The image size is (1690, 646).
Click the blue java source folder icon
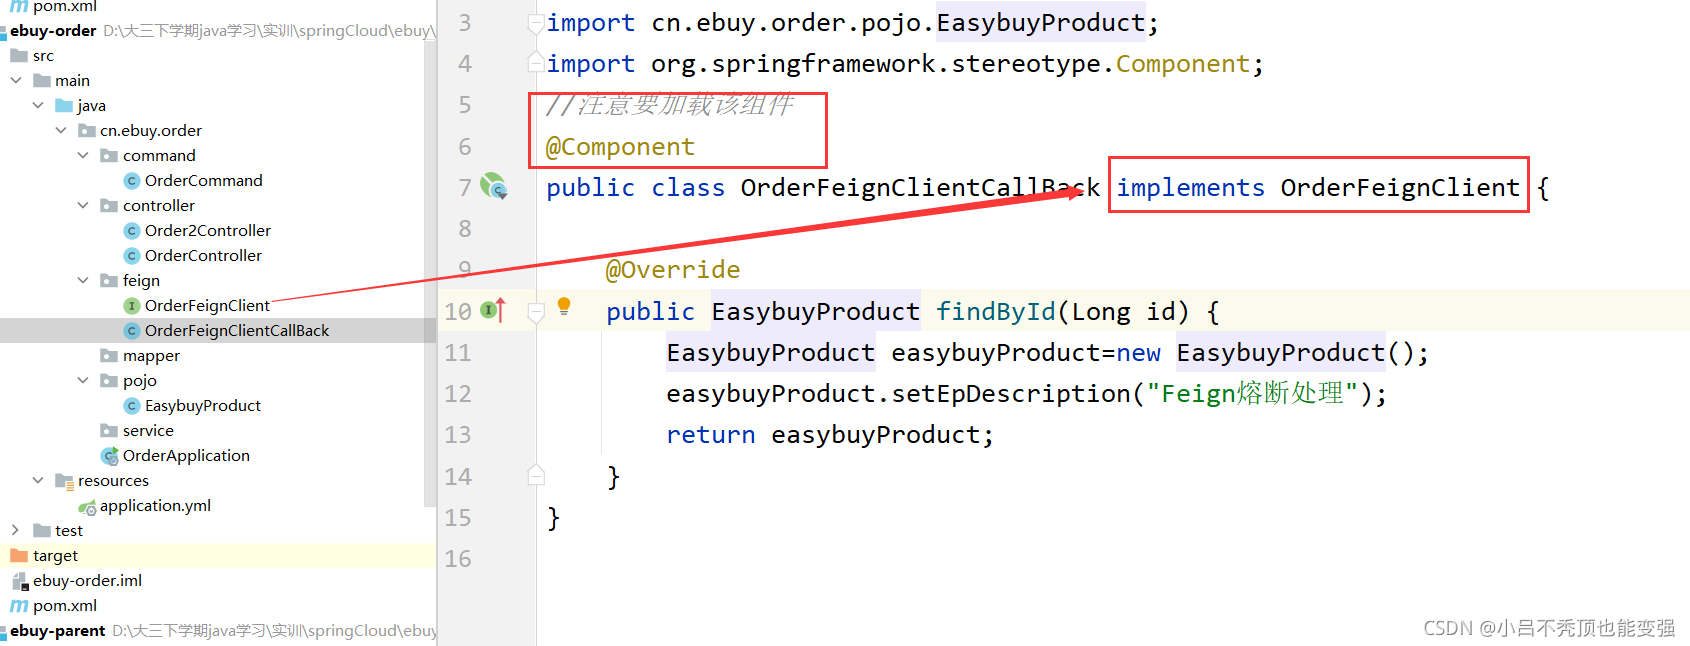[x=64, y=106]
